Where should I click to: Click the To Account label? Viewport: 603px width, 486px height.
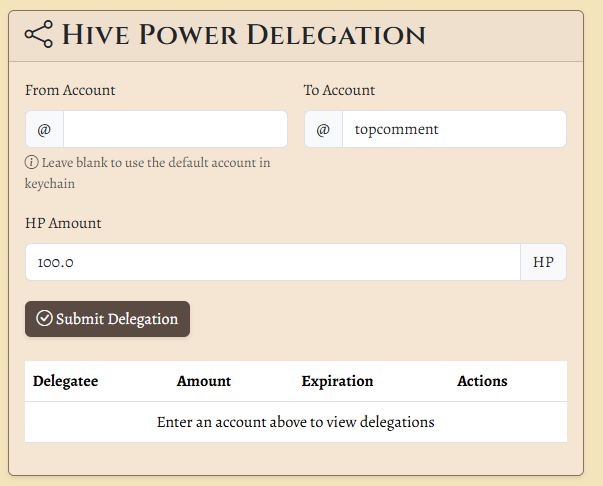(x=339, y=90)
